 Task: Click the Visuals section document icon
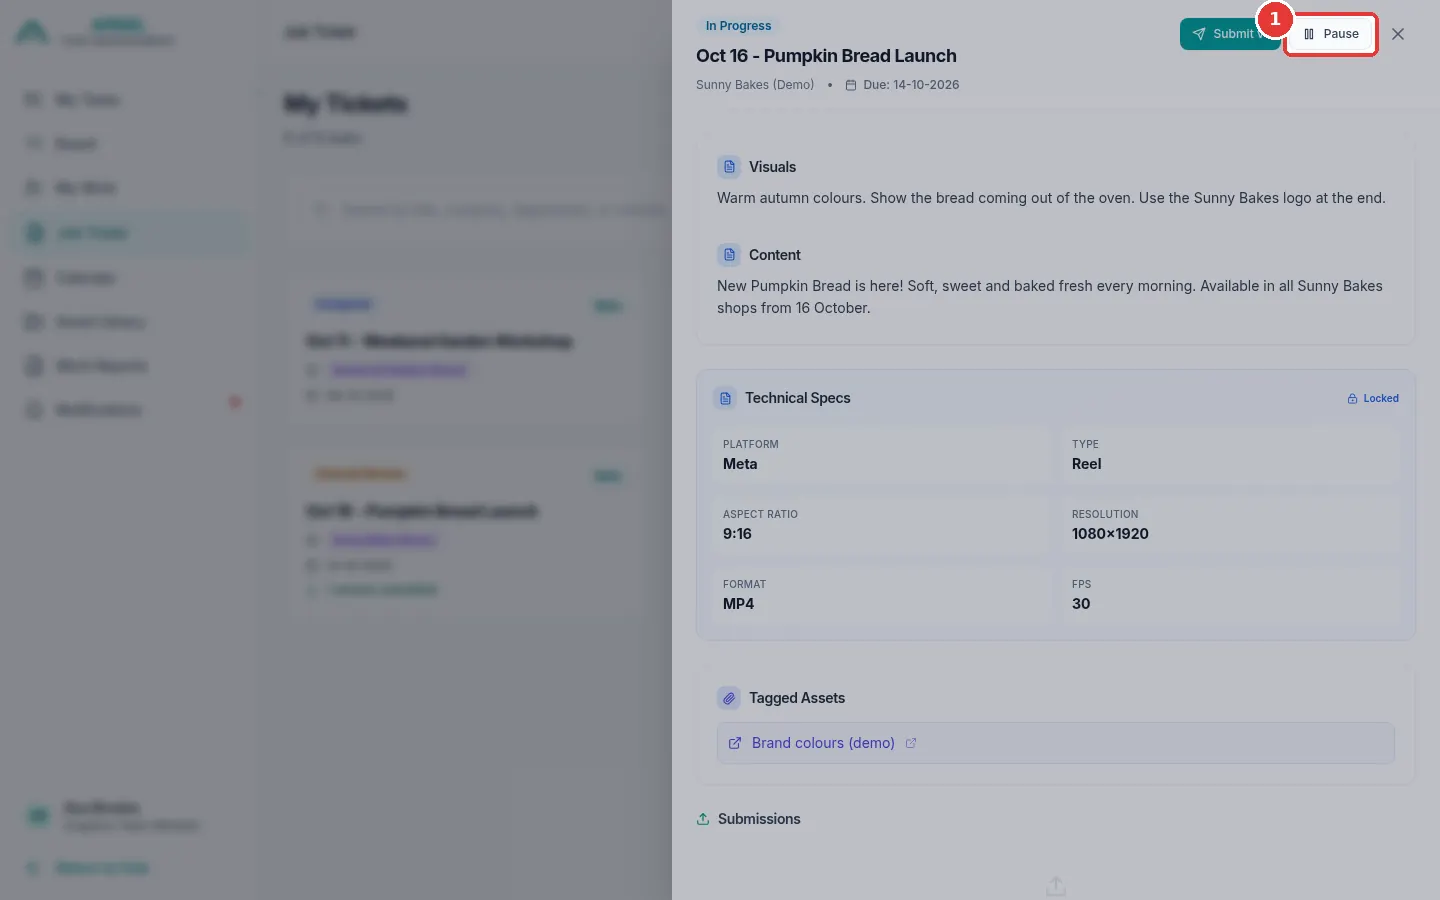coord(729,167)
